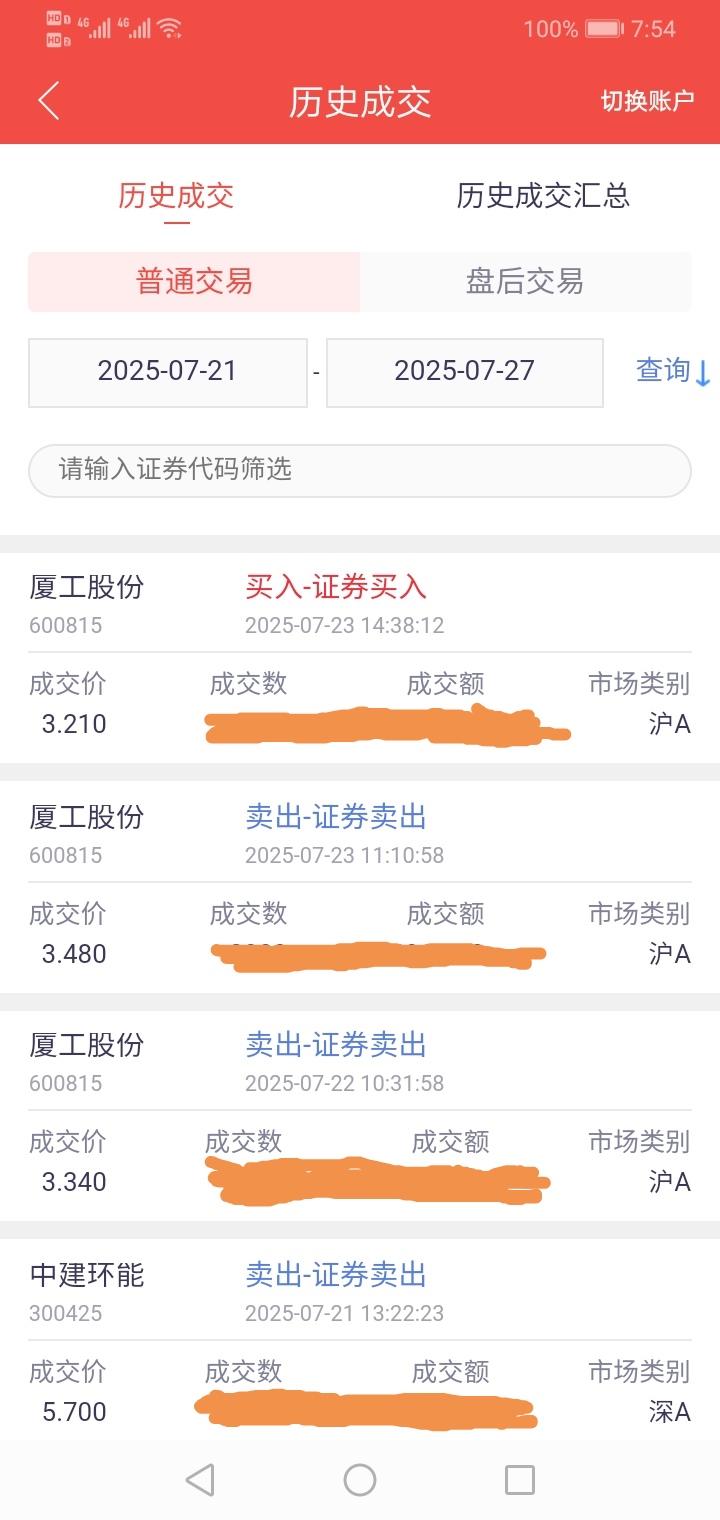Tap the Wi-Fi status icon
The height and width of the screenshot is (1520, 720).
pyautogui.click(x=171, y=28)
